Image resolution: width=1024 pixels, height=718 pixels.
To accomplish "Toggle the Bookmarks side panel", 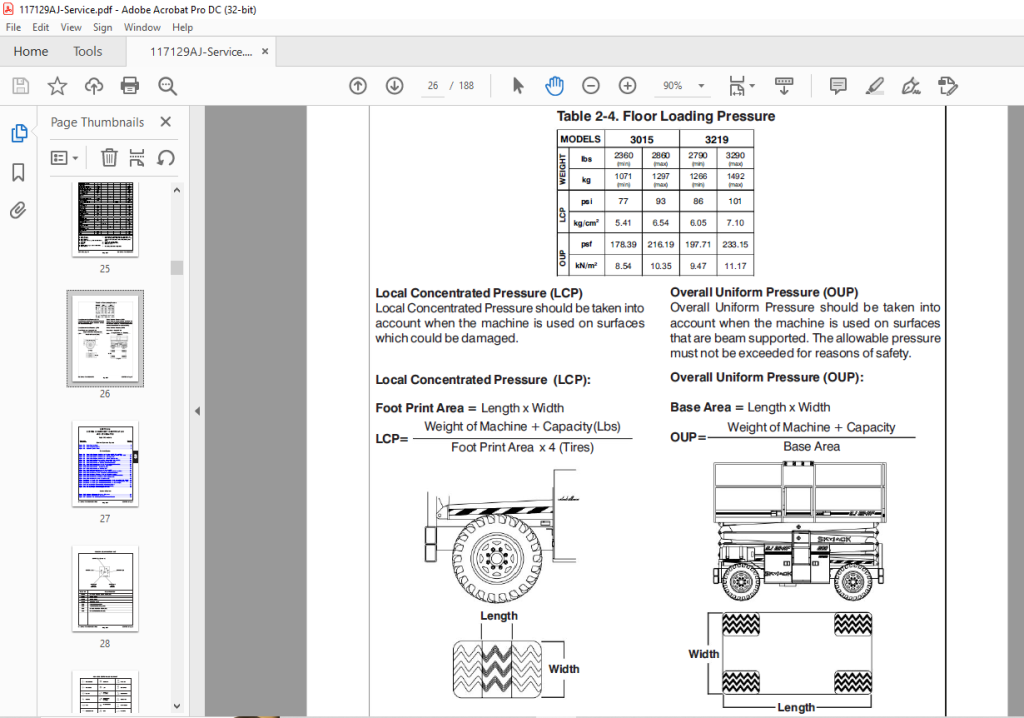I will click(18, 172).
